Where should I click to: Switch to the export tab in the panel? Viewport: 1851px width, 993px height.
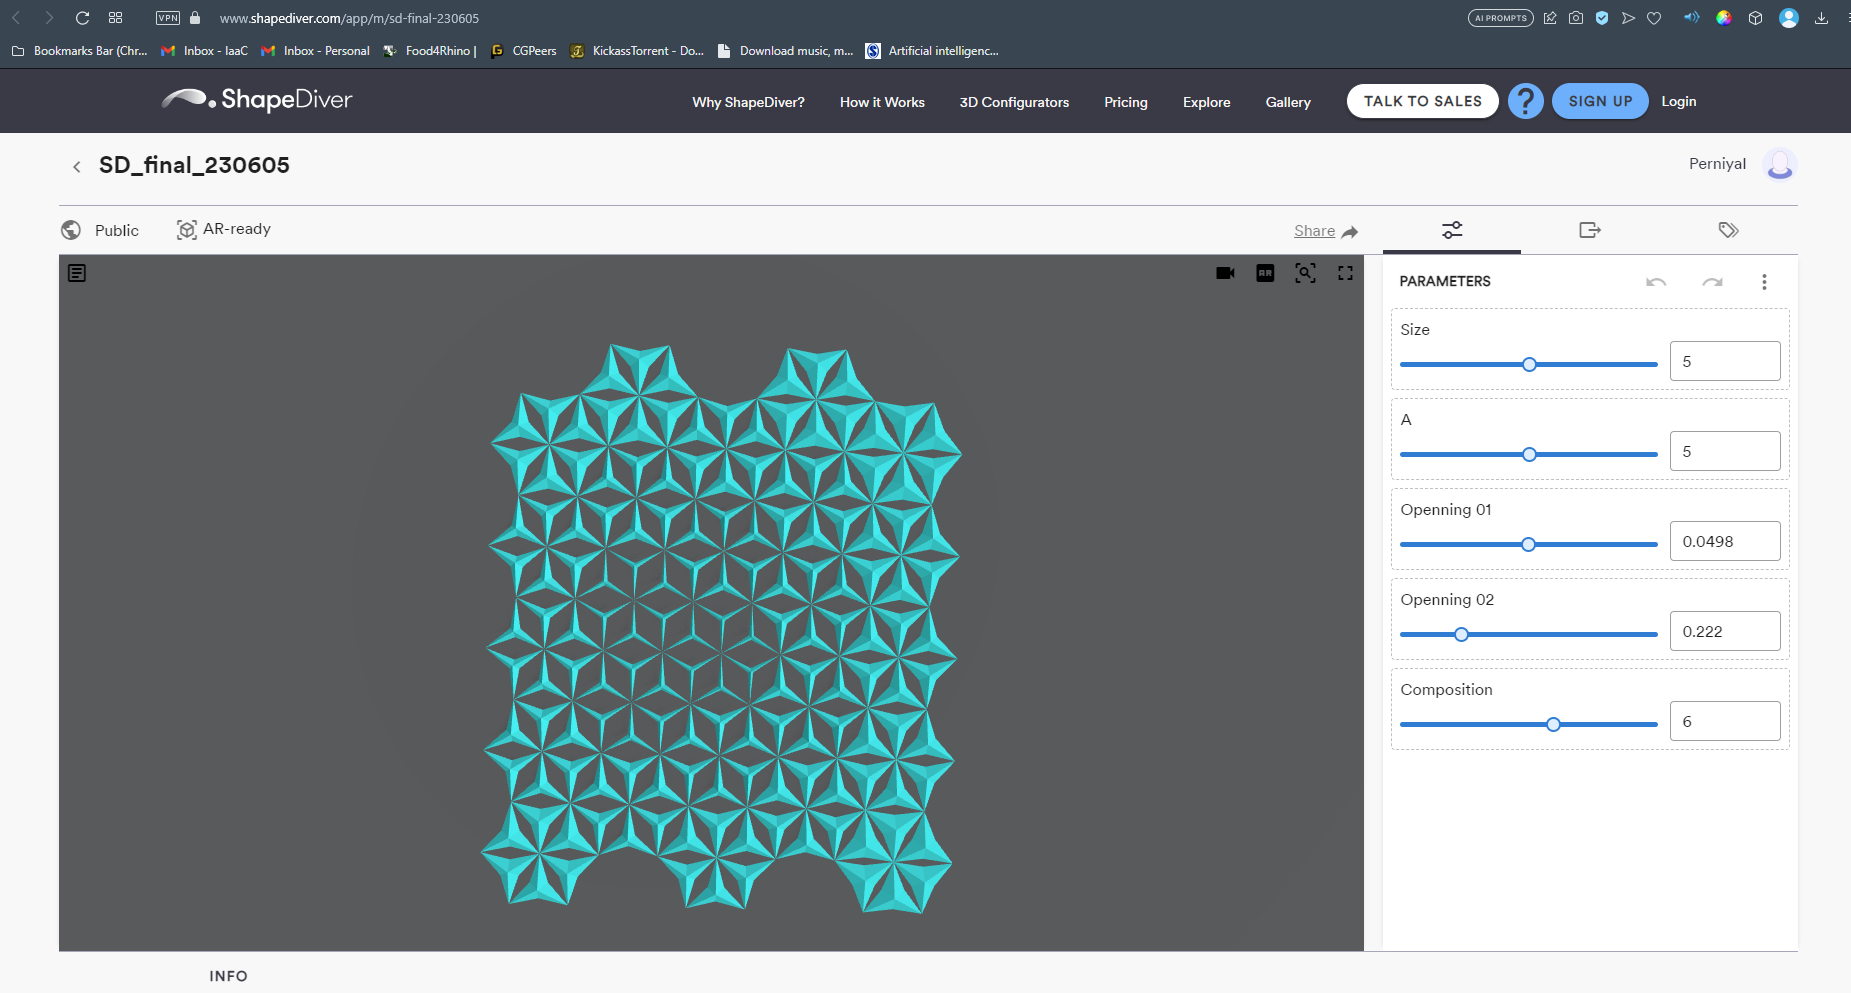click(x=1588, y=230)
